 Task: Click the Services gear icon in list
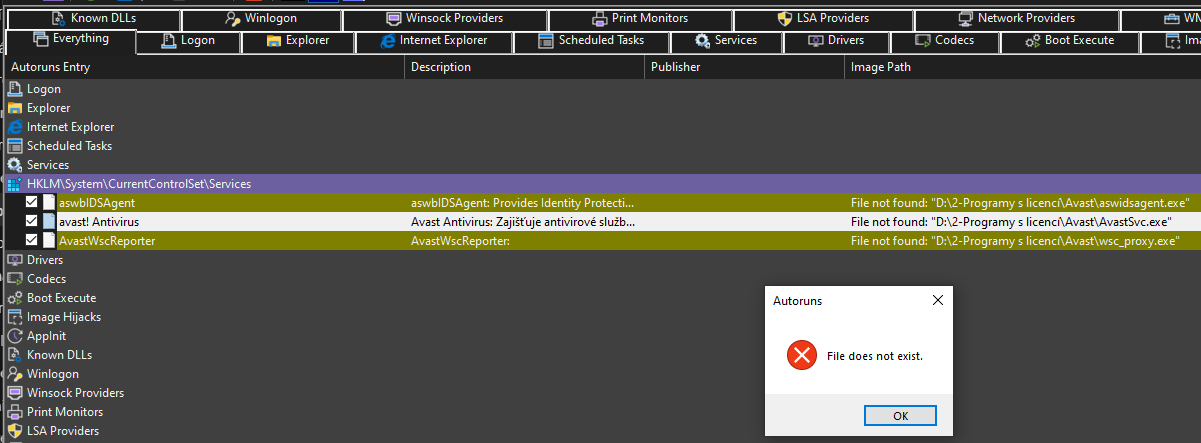15,165
